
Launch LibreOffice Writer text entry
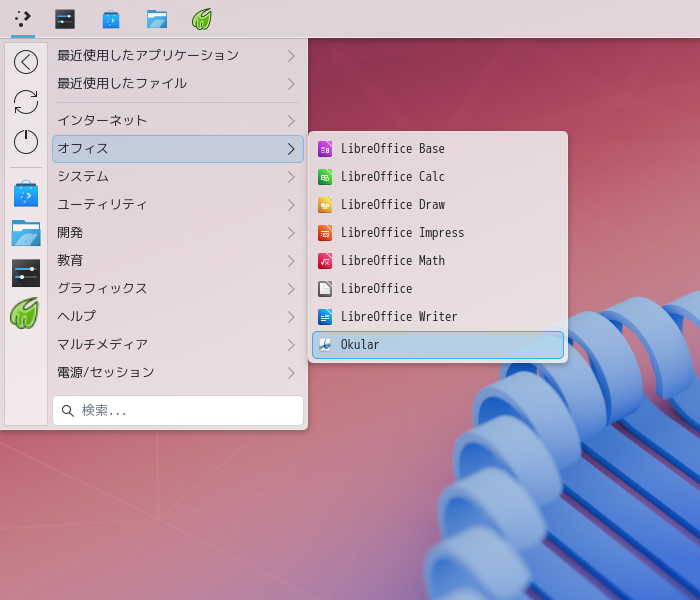pyautogui.click(x=399, y=317)
